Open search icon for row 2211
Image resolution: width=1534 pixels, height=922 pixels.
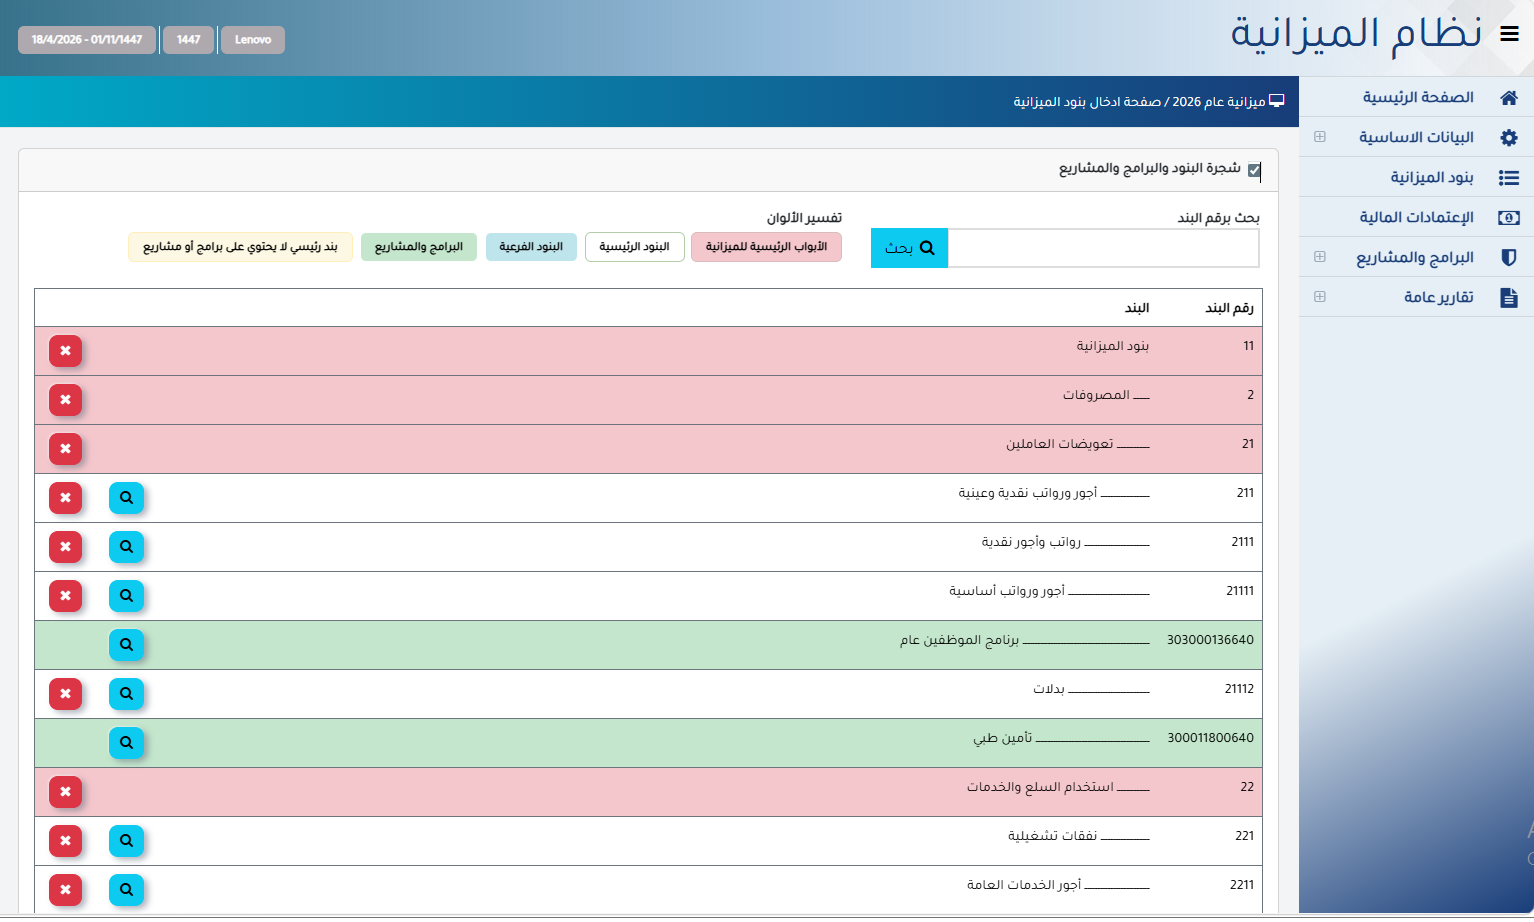click(126, 890)
